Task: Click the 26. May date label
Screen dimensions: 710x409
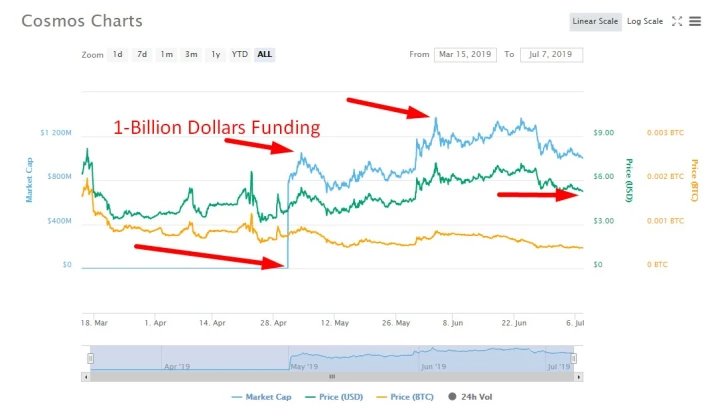Action: (x=396, y=323)
